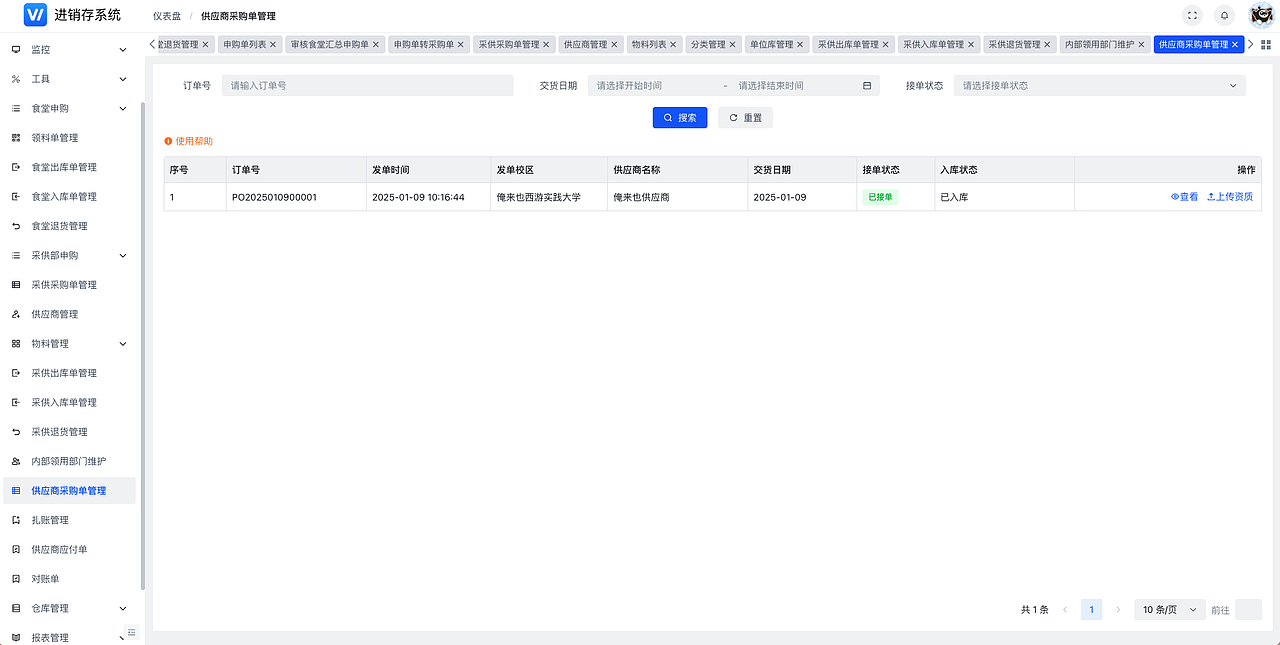
Task: Change page size via 10 条/页 selector
Action: [1168, 609]
